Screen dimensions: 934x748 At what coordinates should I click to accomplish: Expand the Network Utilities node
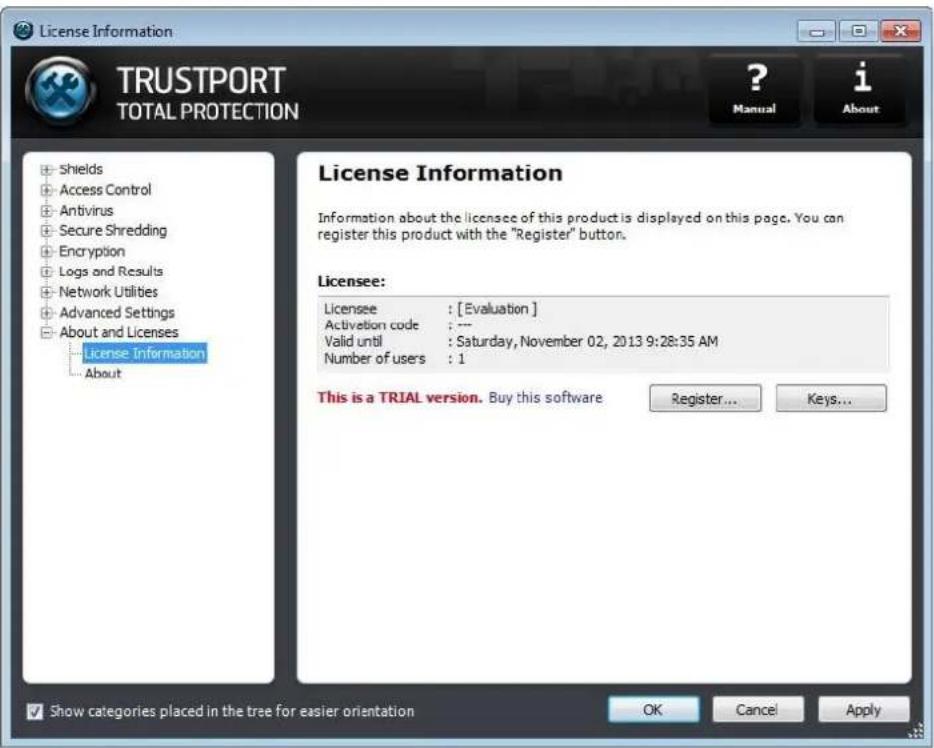pos(46,292)
